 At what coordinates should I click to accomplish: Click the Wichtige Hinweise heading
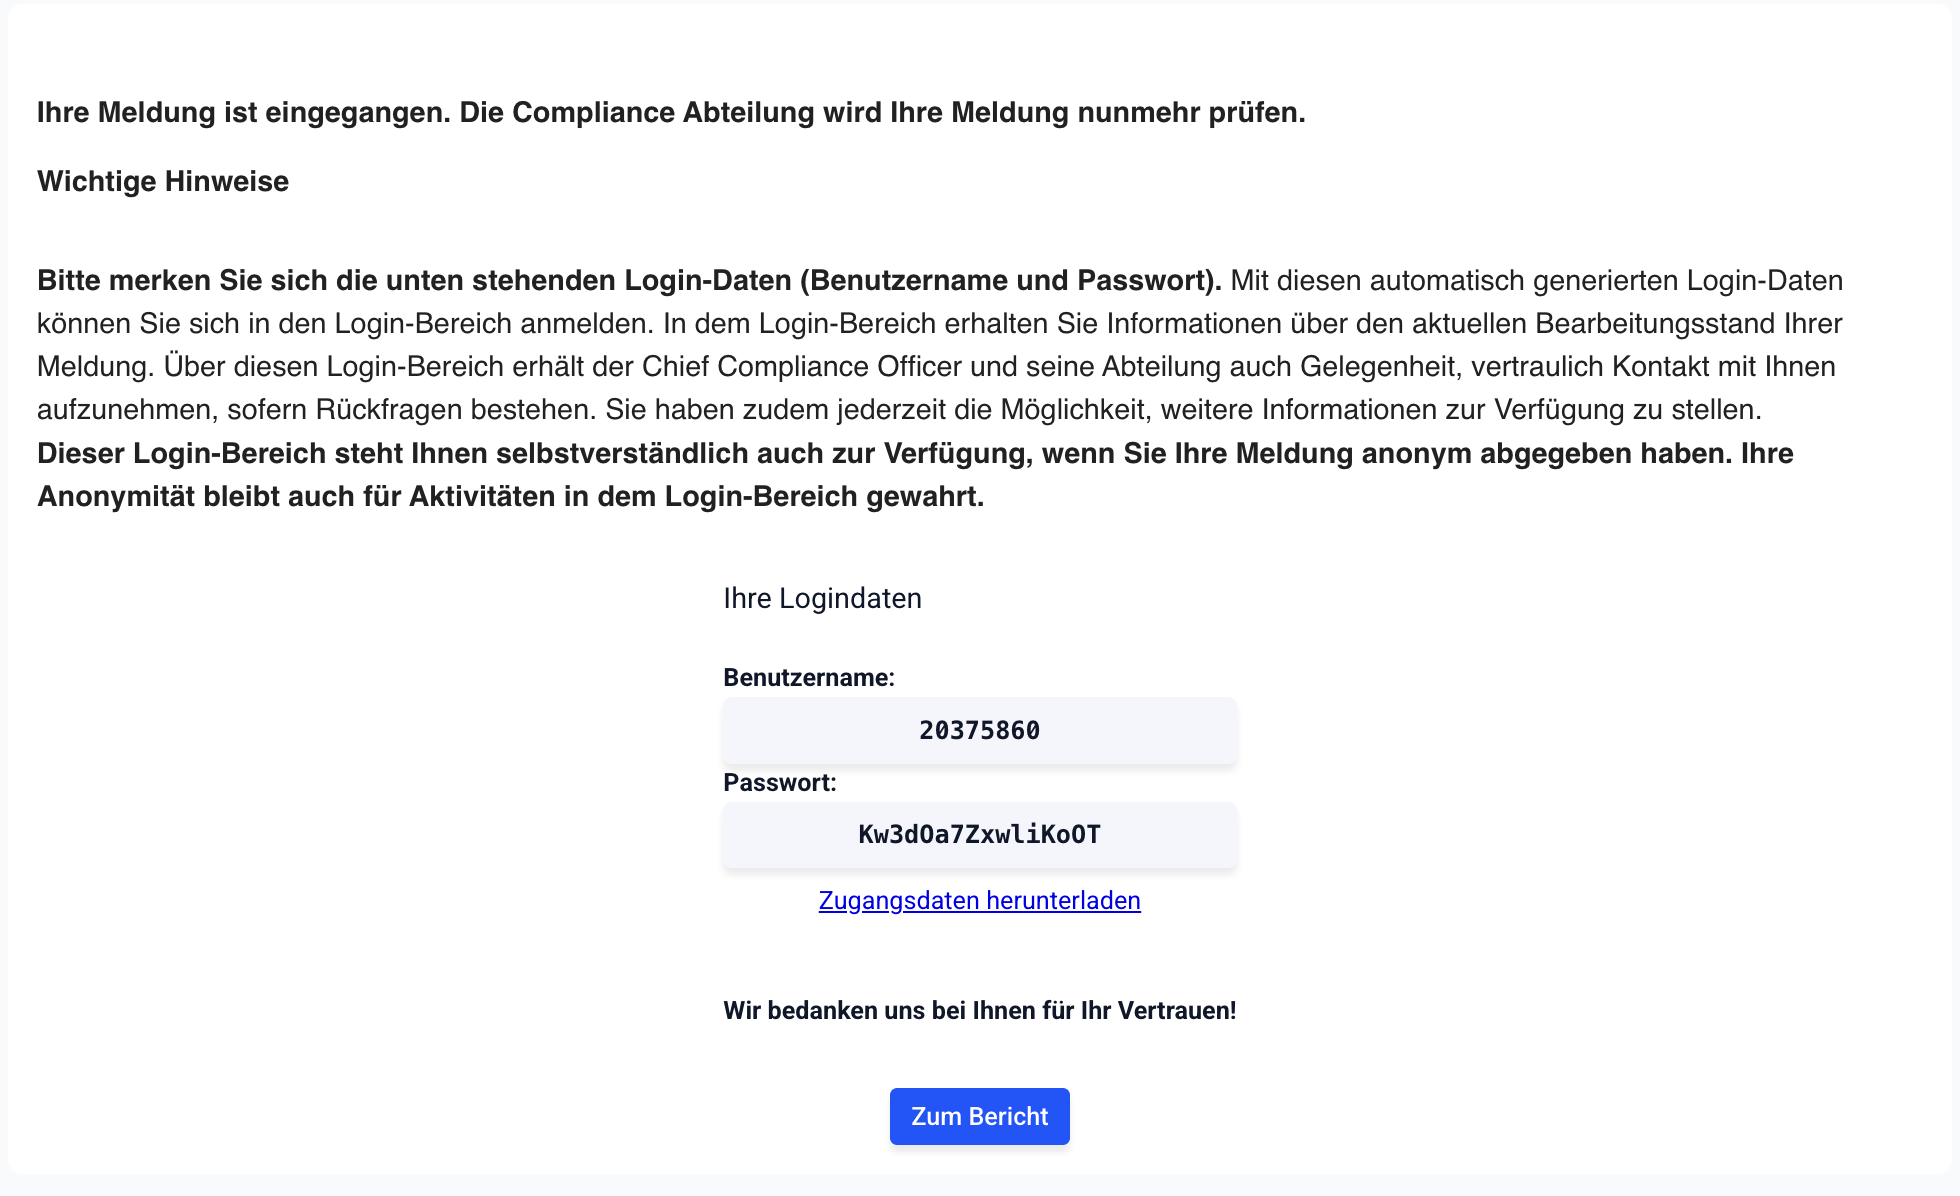163,182
